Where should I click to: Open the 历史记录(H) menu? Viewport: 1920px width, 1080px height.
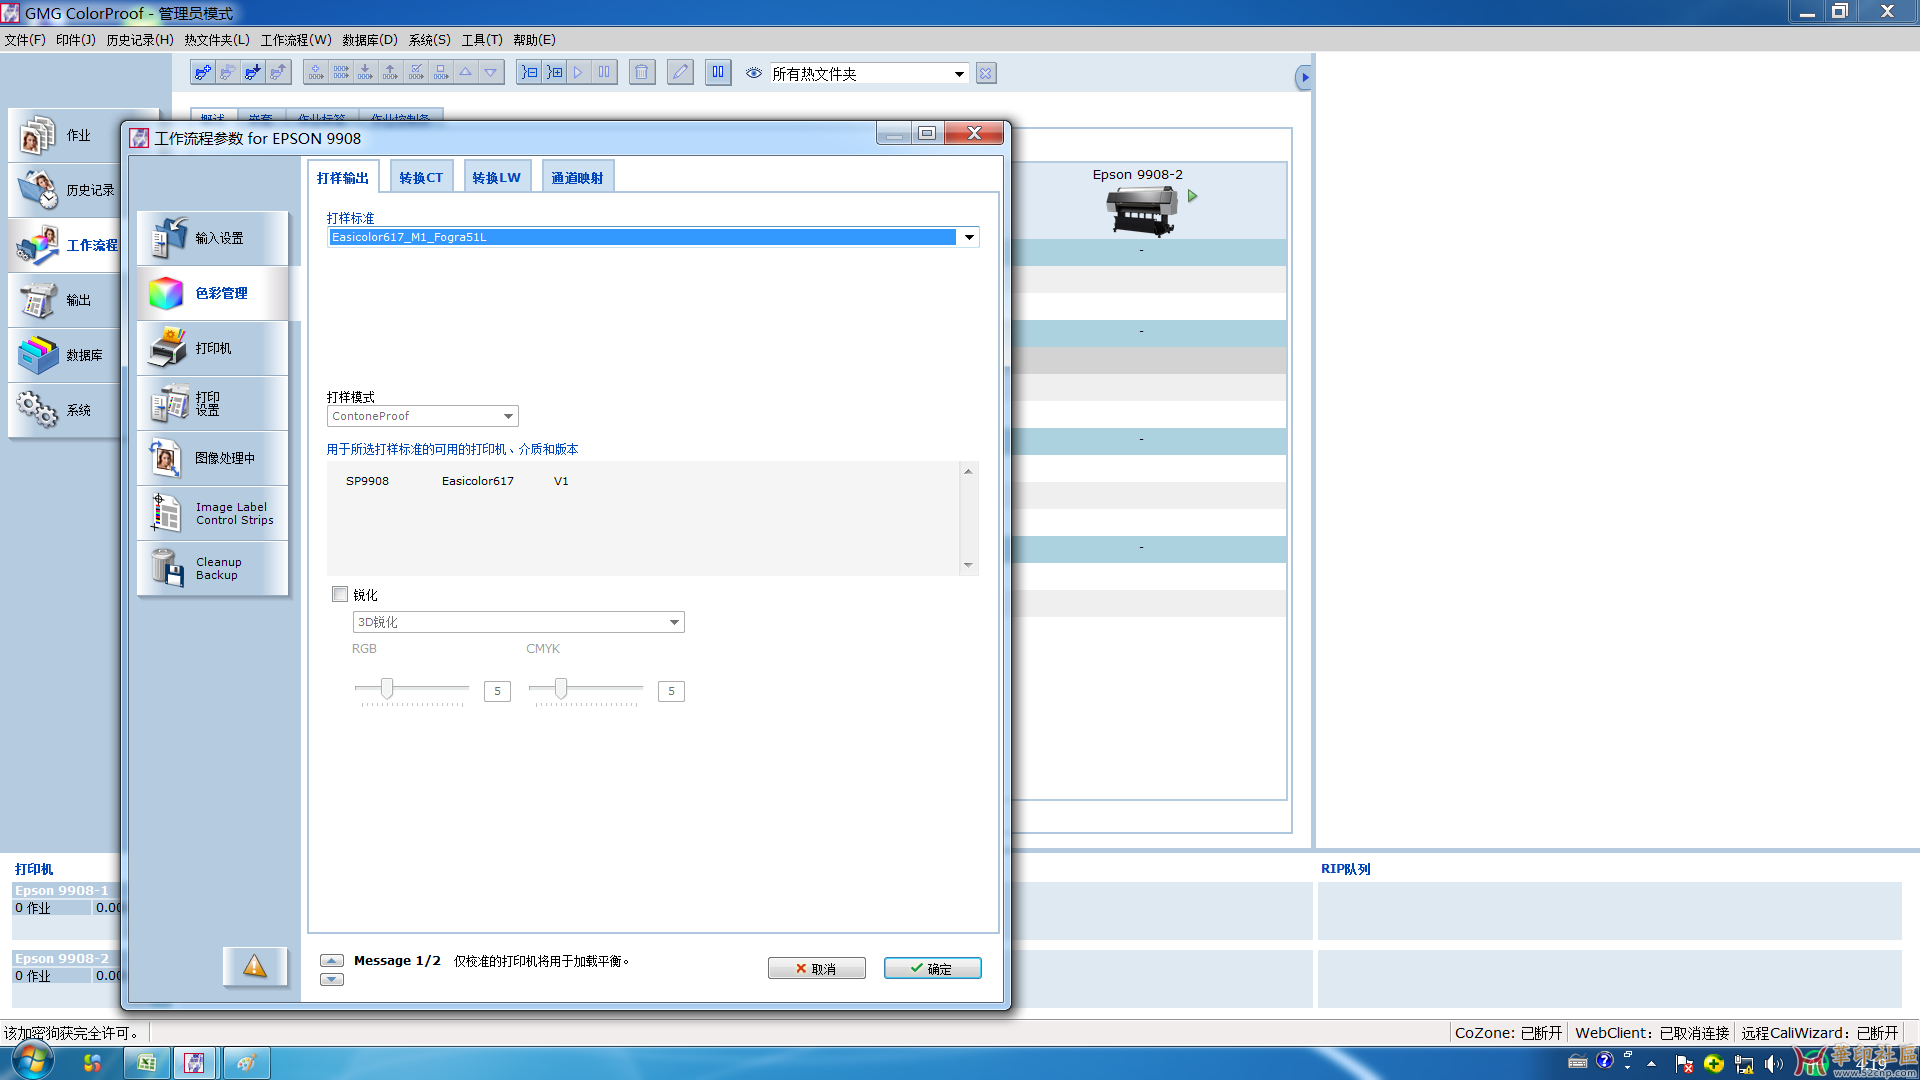(140, 40)
